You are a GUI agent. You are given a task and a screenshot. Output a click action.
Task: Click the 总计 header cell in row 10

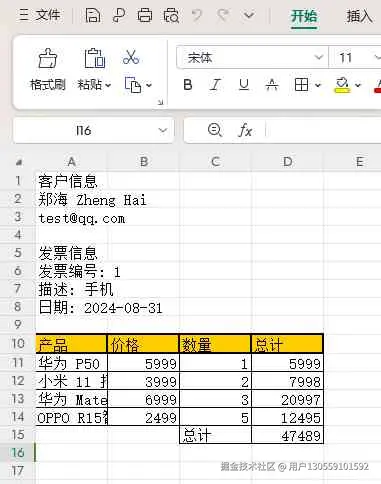click(287, 344)
